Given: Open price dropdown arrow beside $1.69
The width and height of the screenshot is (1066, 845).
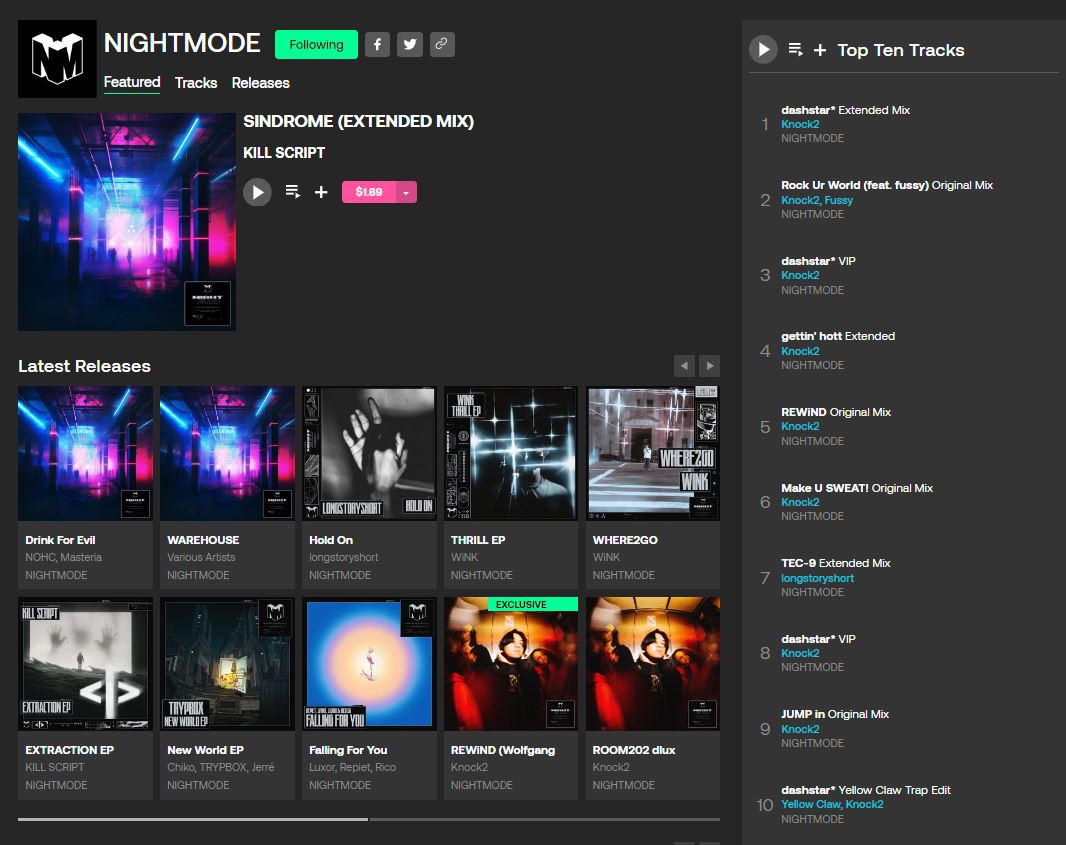Looking at the screenshot, I should click(406, 192).
